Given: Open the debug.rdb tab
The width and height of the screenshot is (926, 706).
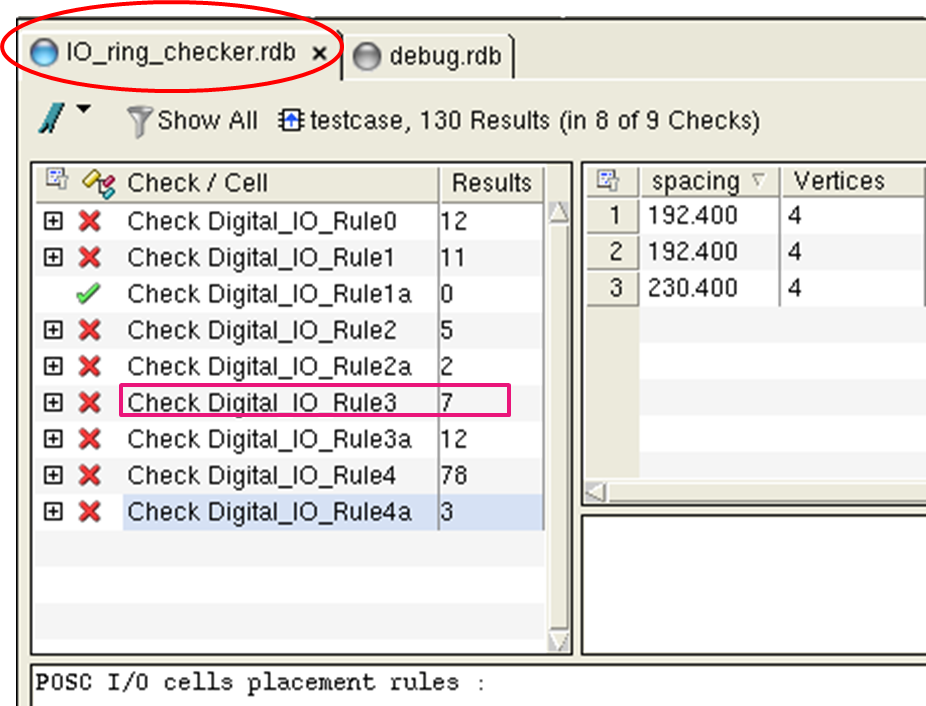Looking at the screenshot, I should (428, 57).
